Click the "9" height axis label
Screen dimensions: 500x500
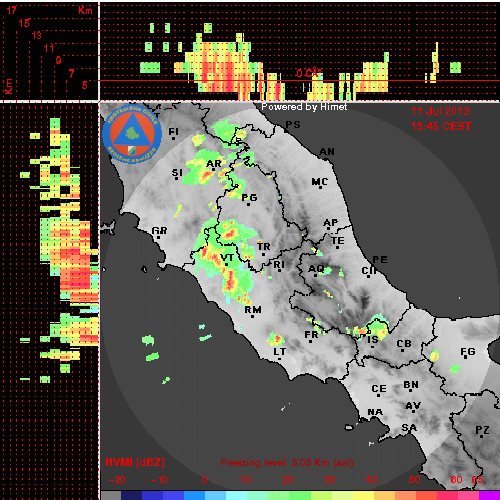tap(59, 60)
